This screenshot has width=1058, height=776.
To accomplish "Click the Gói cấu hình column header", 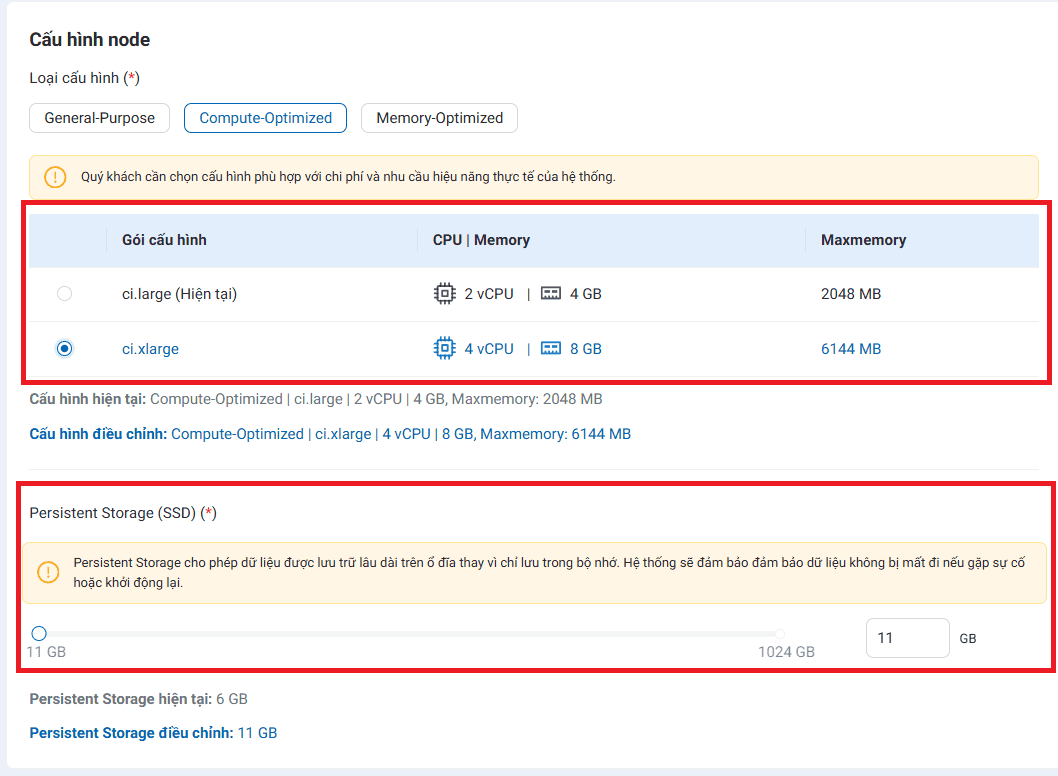I will tap(164, 240).
